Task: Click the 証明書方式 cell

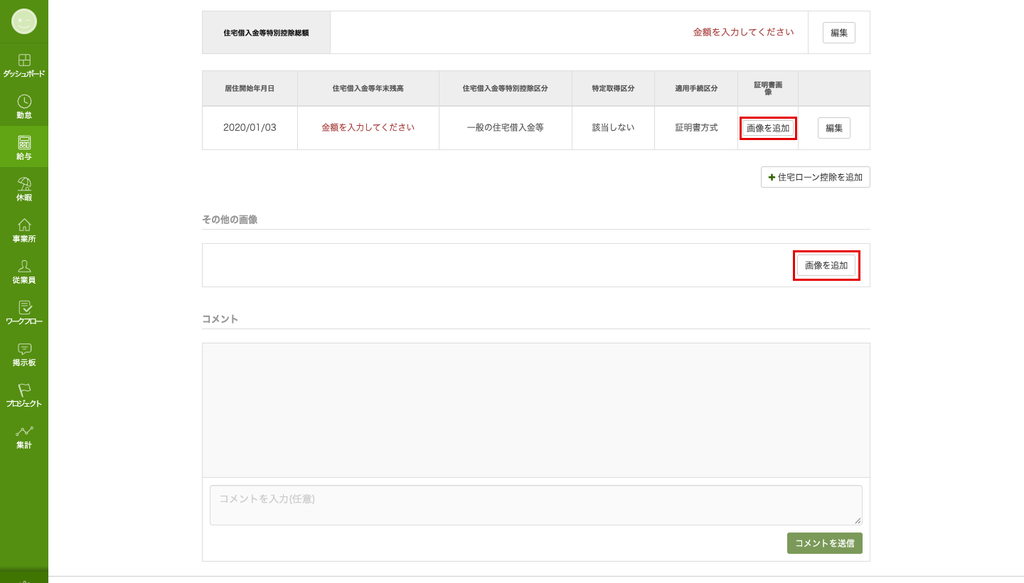Action: click(696, 127)
